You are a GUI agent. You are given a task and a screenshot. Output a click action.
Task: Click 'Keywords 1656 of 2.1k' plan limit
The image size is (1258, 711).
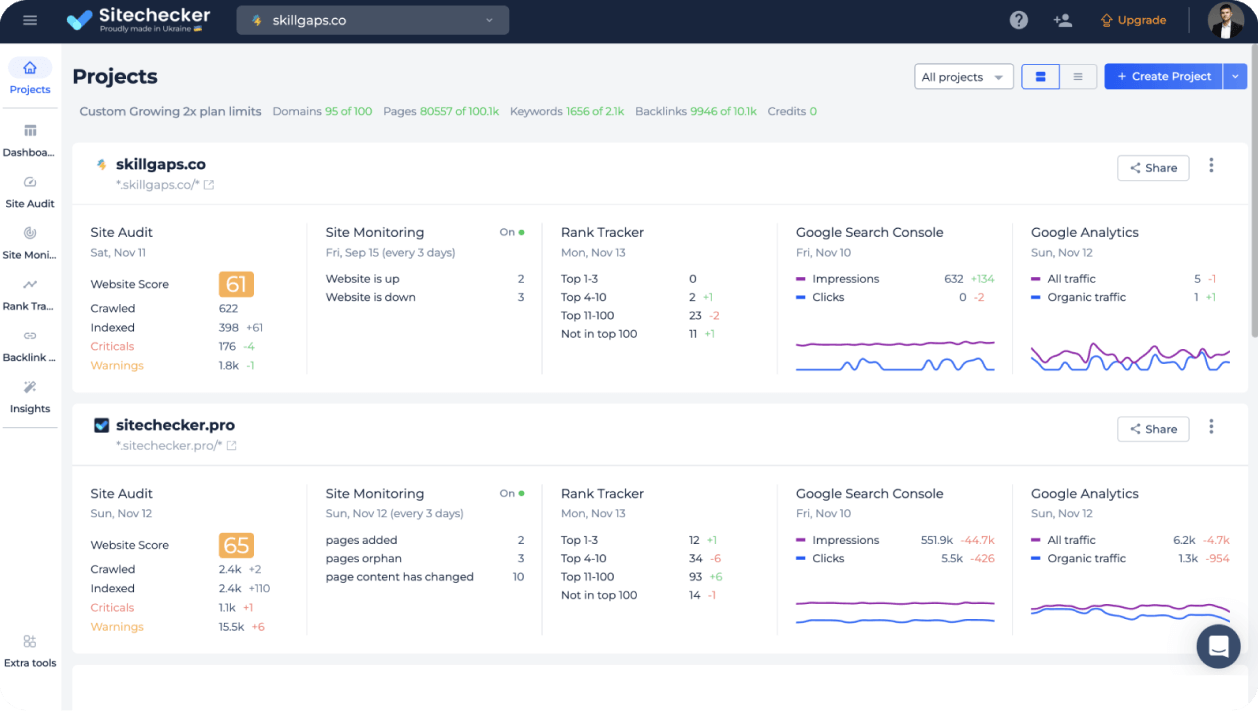point(567,112)
